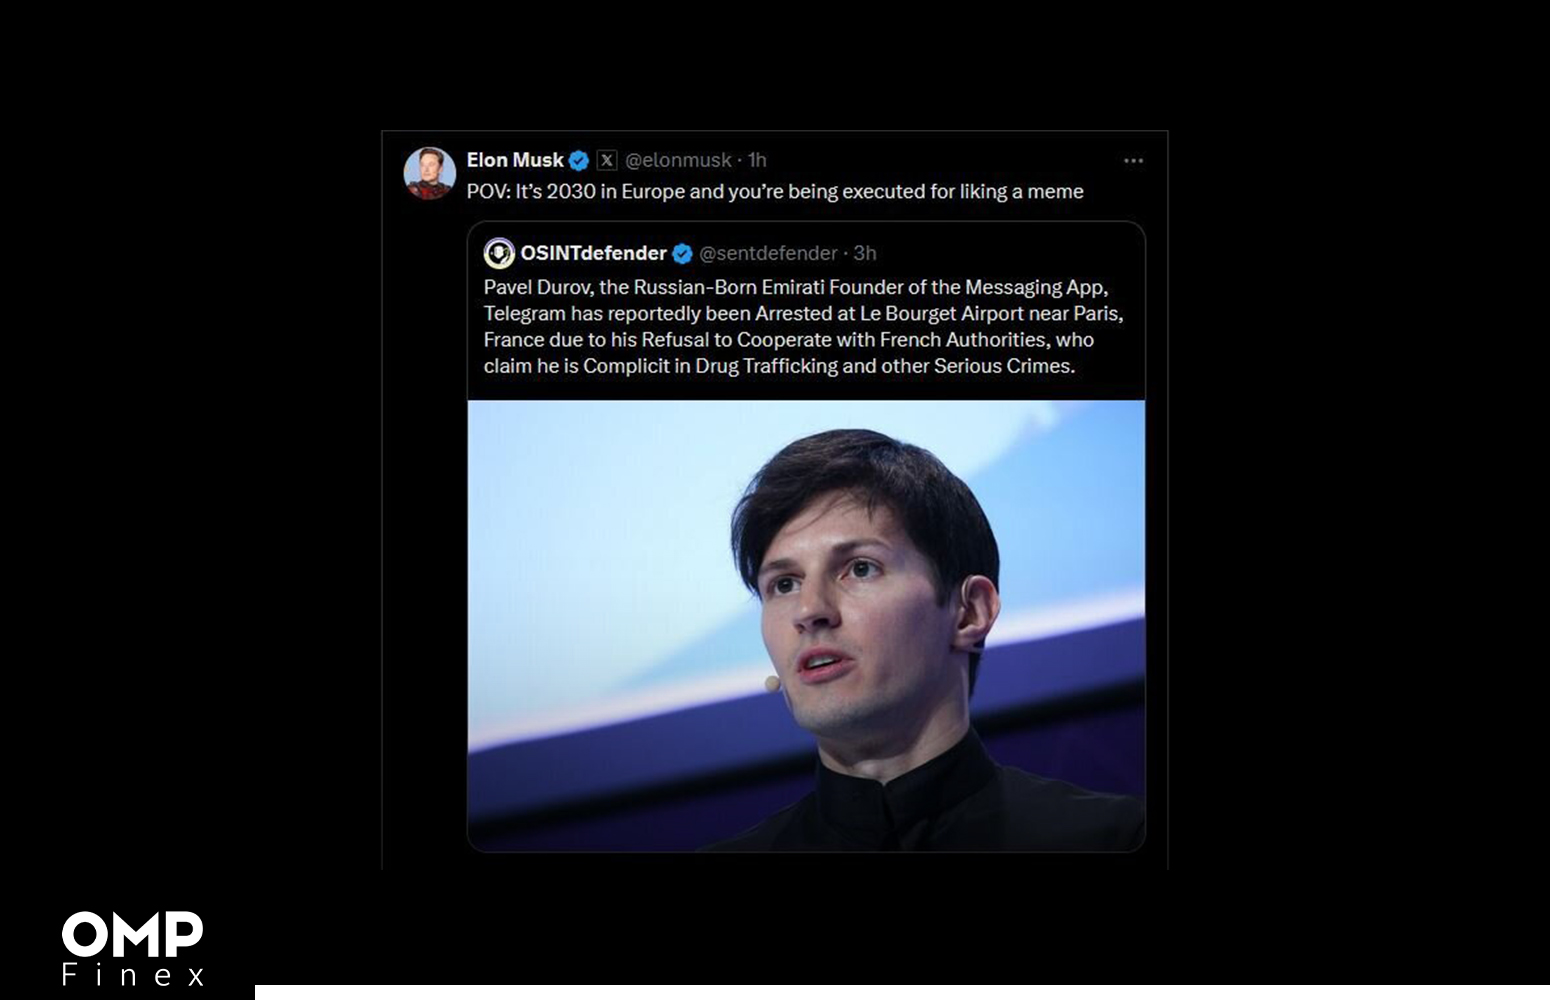Click the X affiliation badge beside Elon Musk
Viewport: 1550px width, 1000px height.
pos(607,160)
